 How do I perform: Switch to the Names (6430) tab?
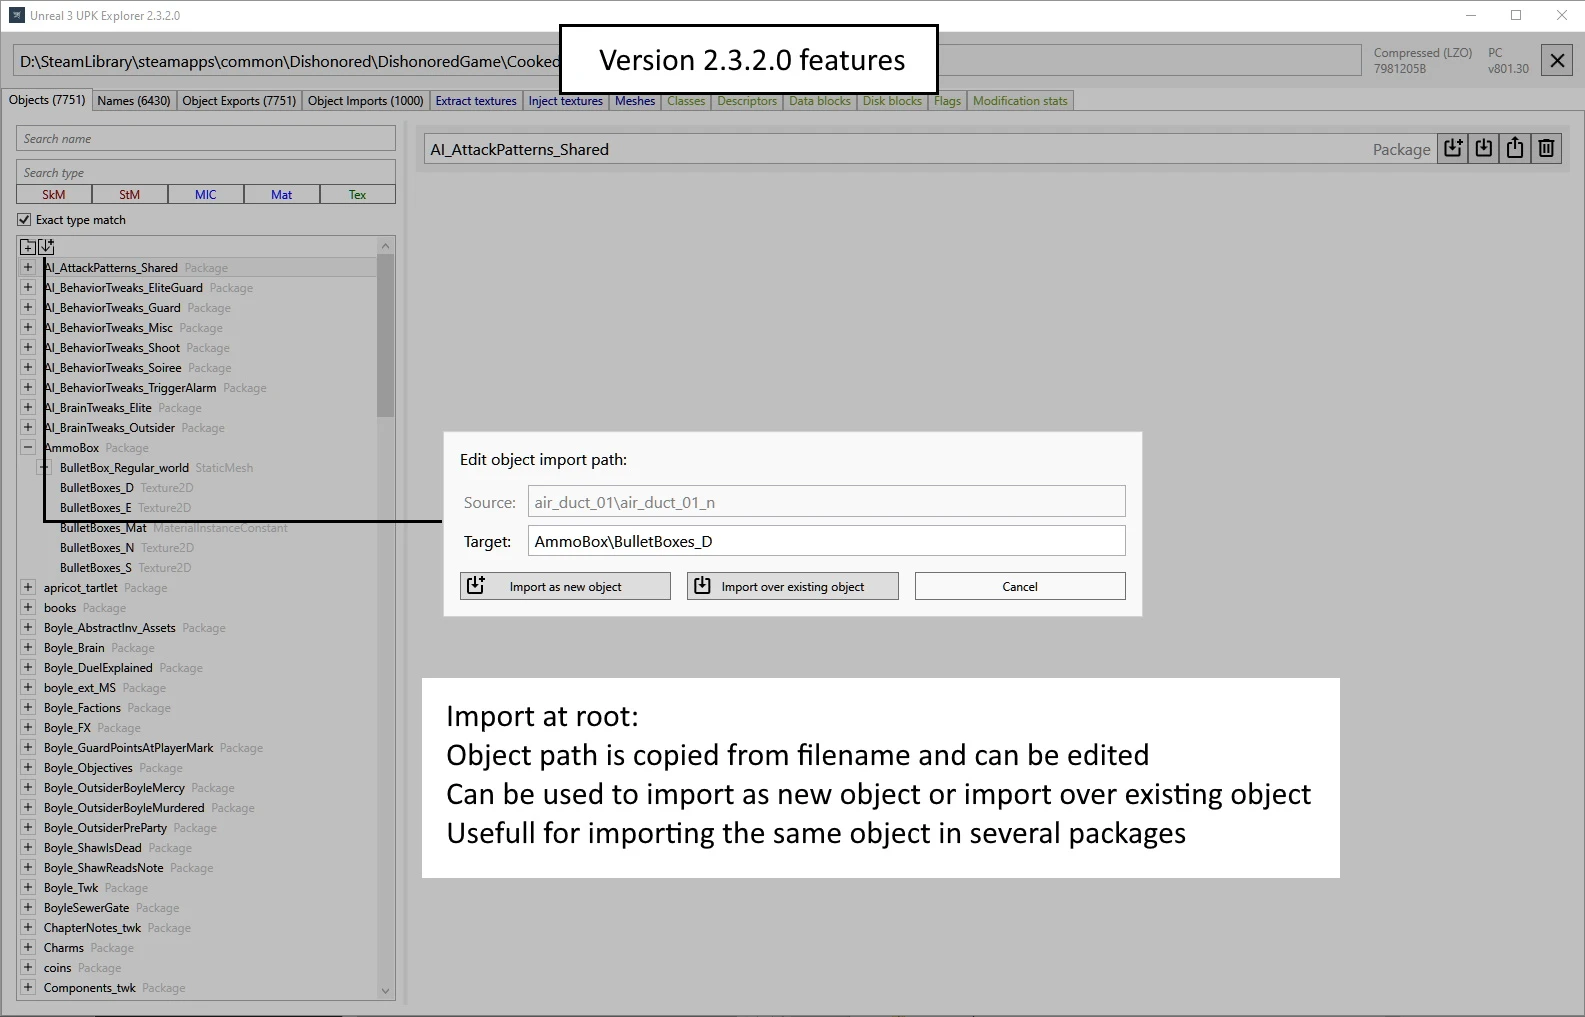click(x=133, y=101)
